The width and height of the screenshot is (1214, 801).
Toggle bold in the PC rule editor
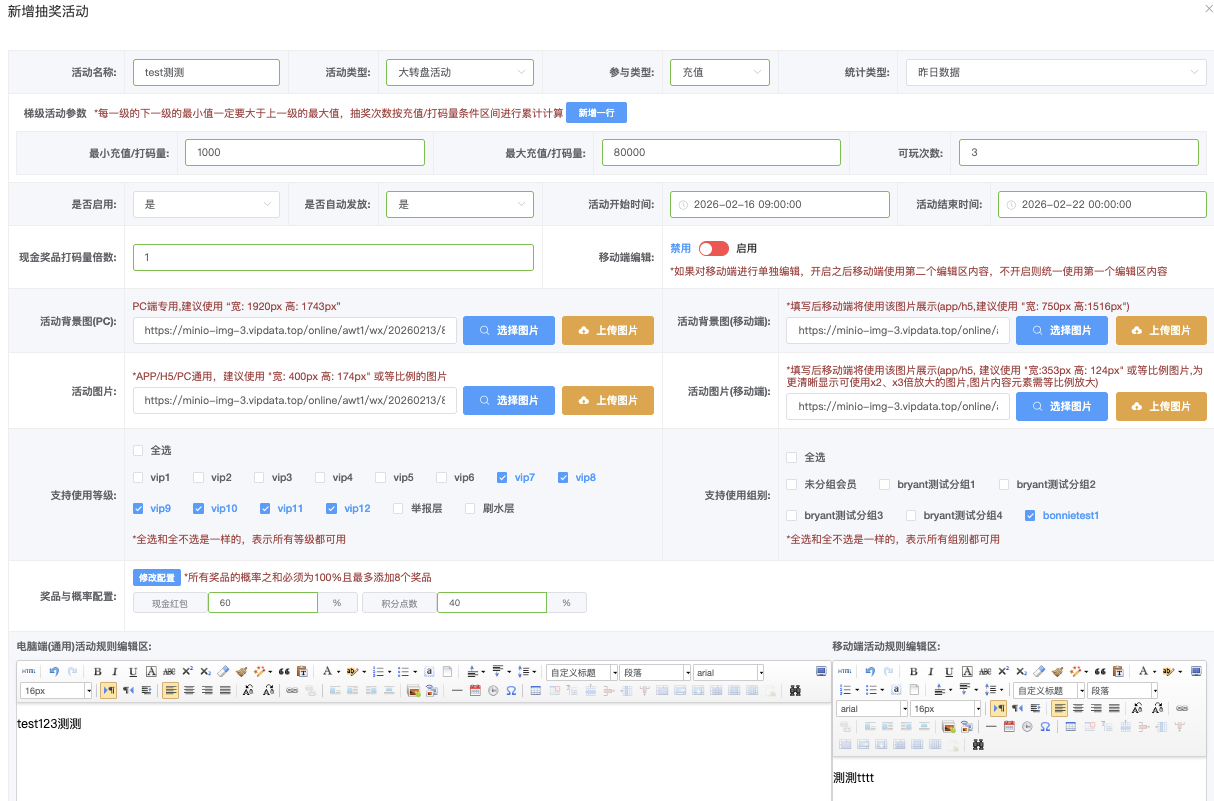[97, 672]
